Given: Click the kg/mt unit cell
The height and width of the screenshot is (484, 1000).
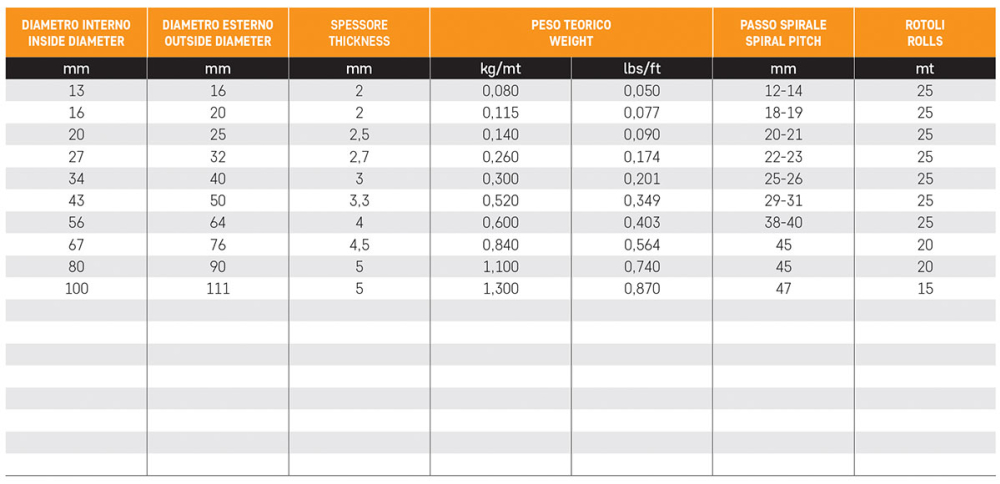Looking at the screenshot, I should click(x=501, y=69).
